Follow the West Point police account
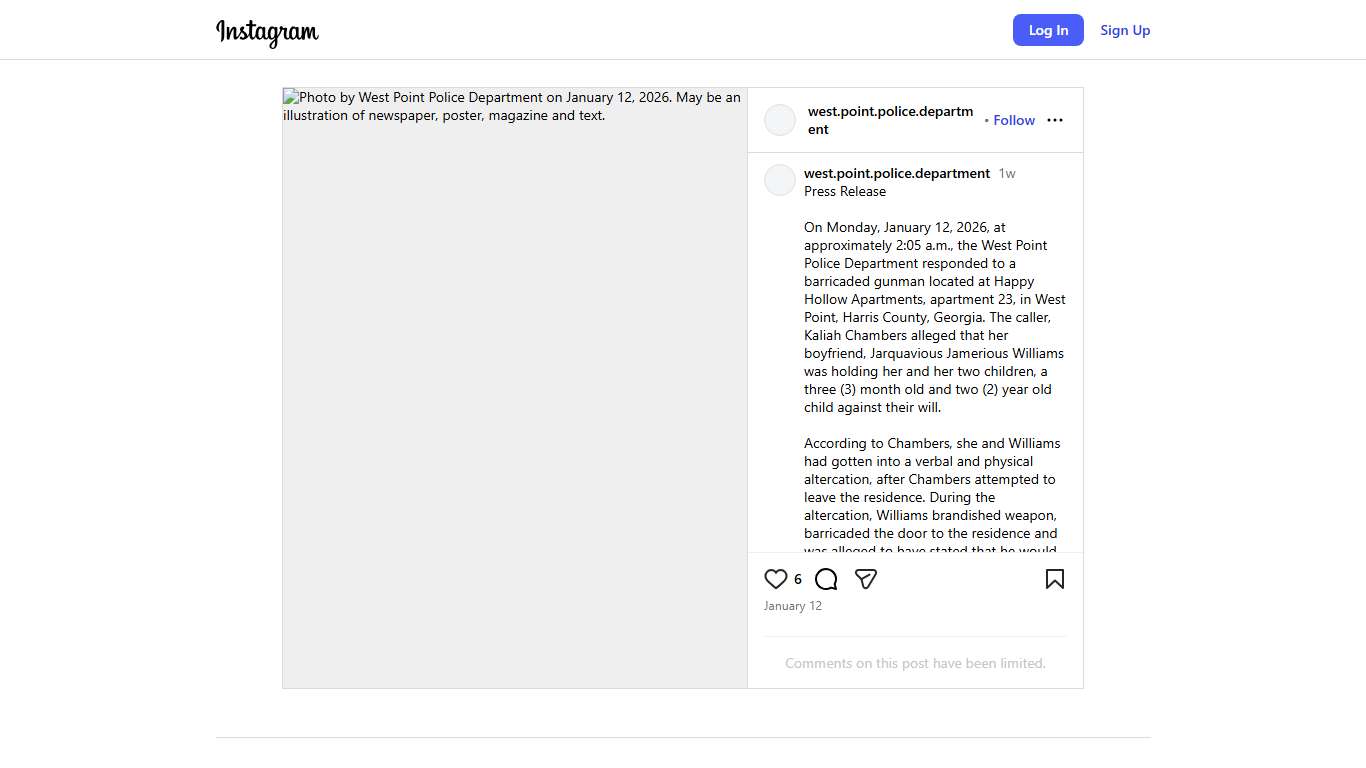This screenshot has width=1366, height=768. click(1014, 120)
